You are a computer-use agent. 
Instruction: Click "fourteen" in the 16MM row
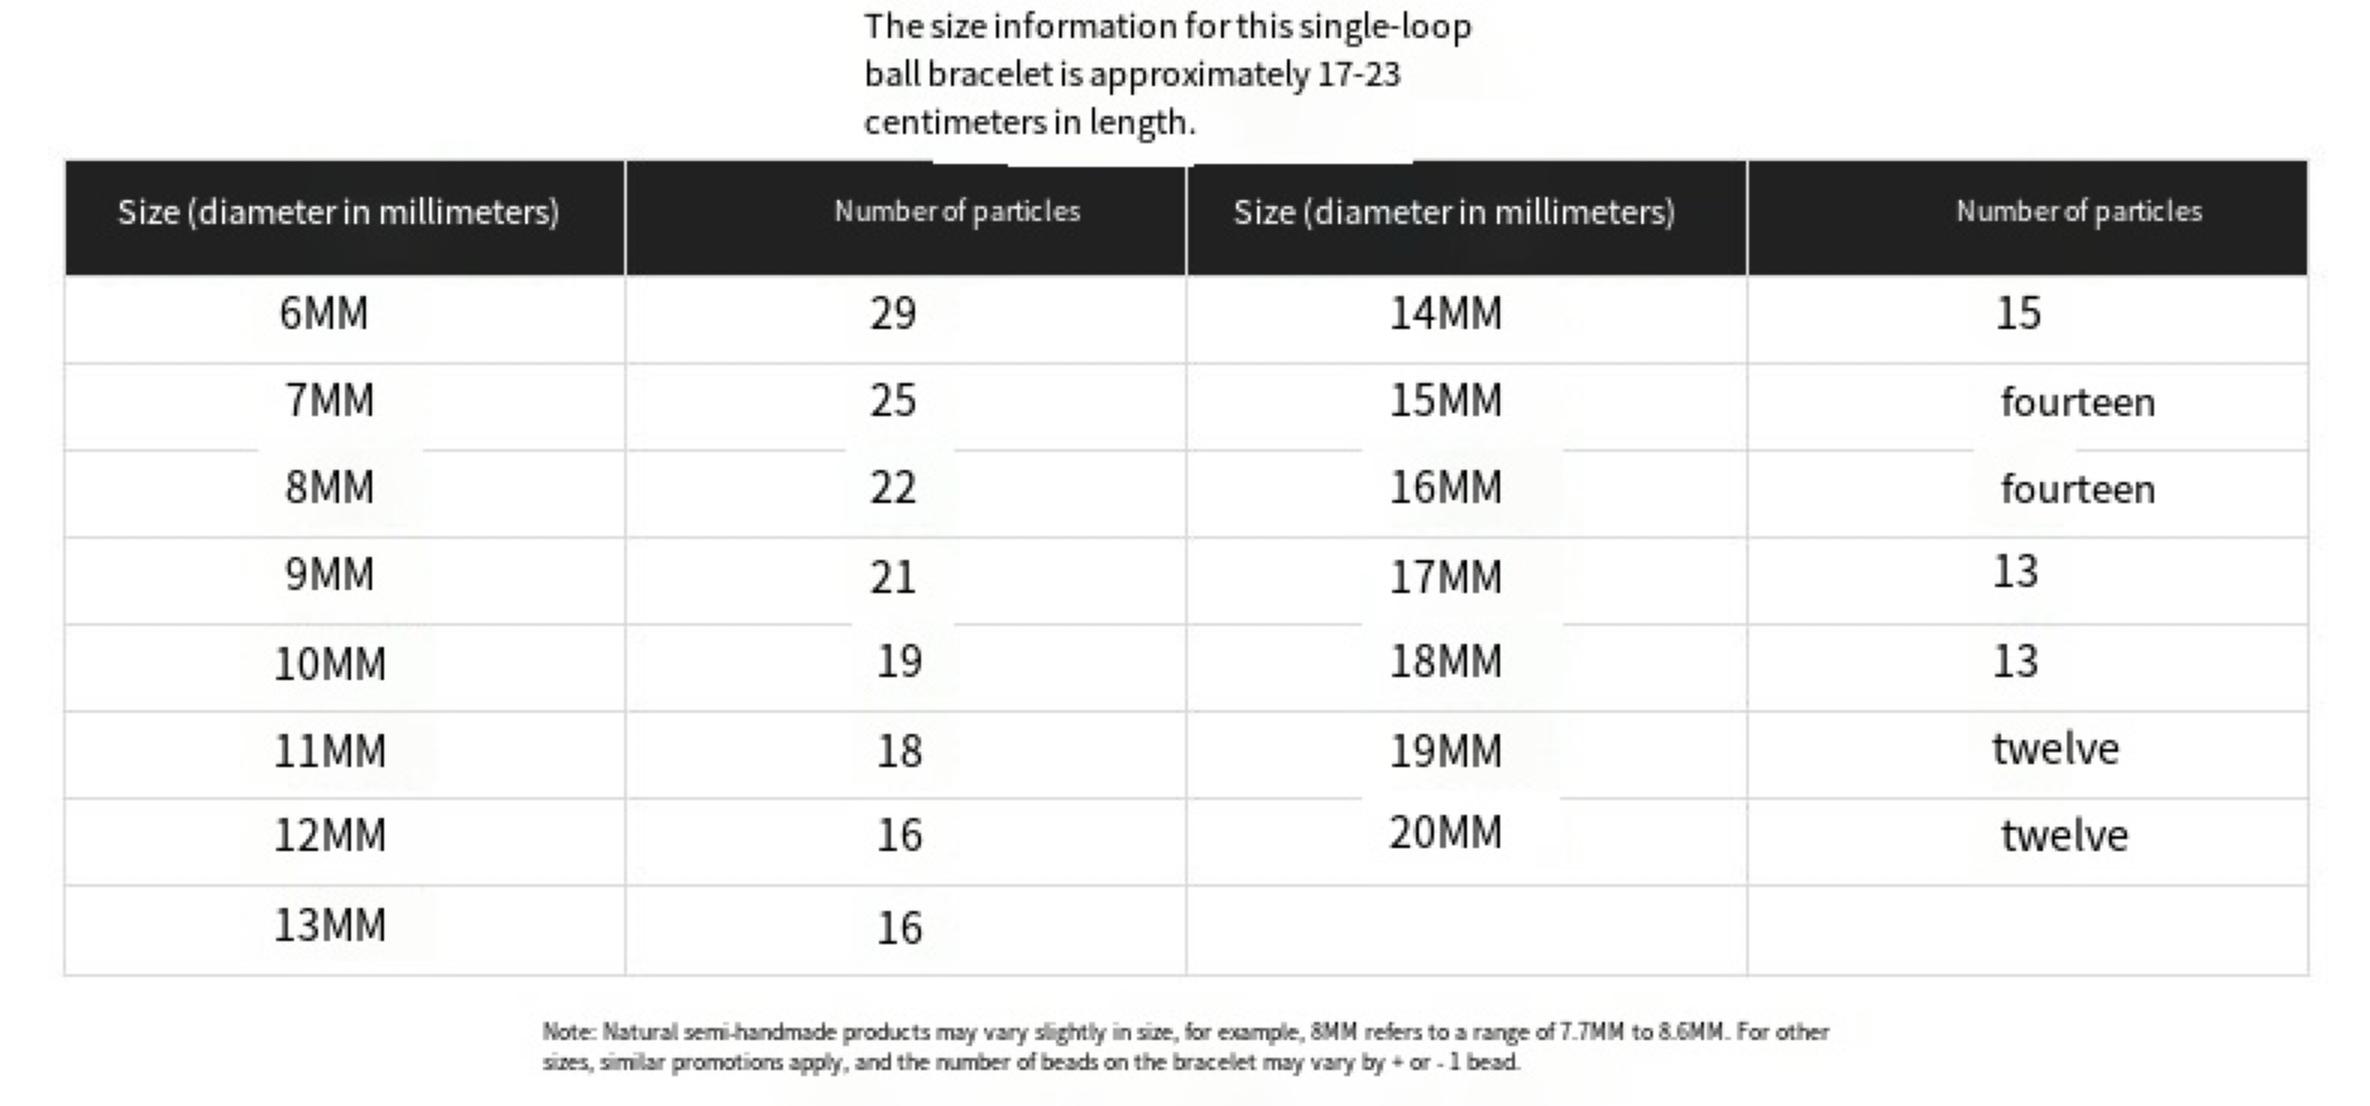(2077, 490)
